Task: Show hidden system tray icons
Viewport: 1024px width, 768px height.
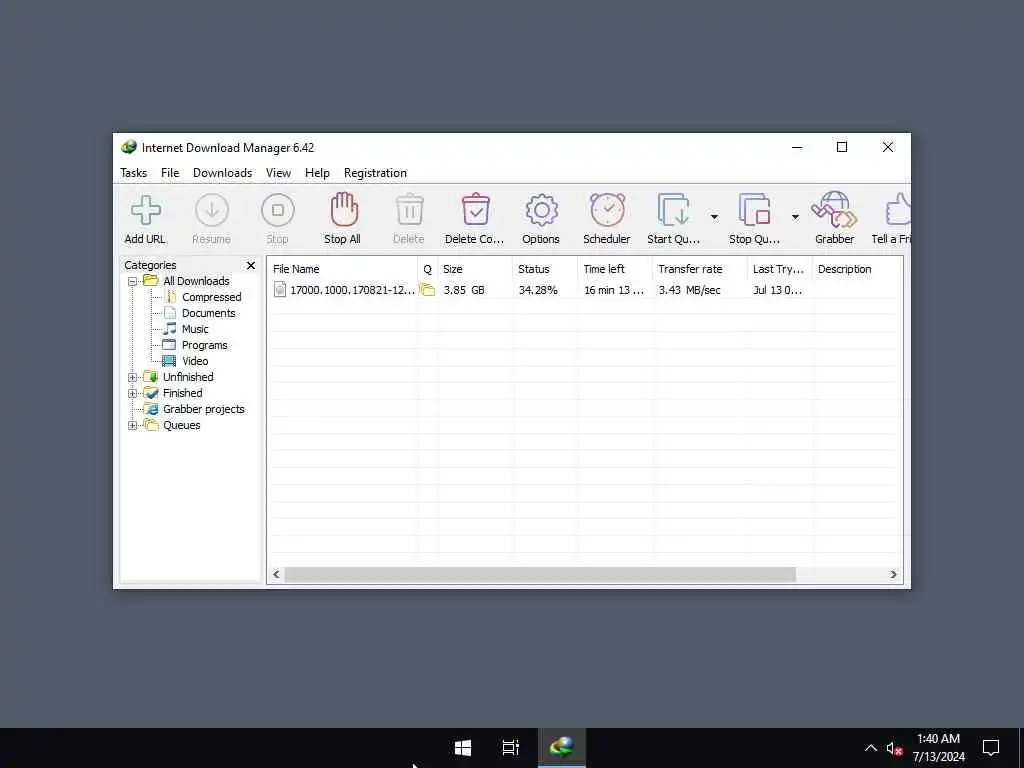Action: (x=871, y=748)
